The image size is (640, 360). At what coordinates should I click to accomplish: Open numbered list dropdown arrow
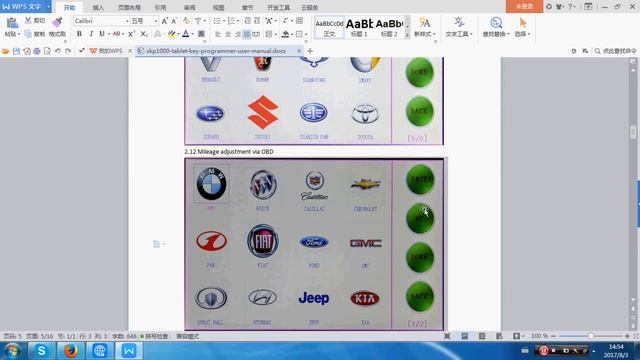(238, 21)
